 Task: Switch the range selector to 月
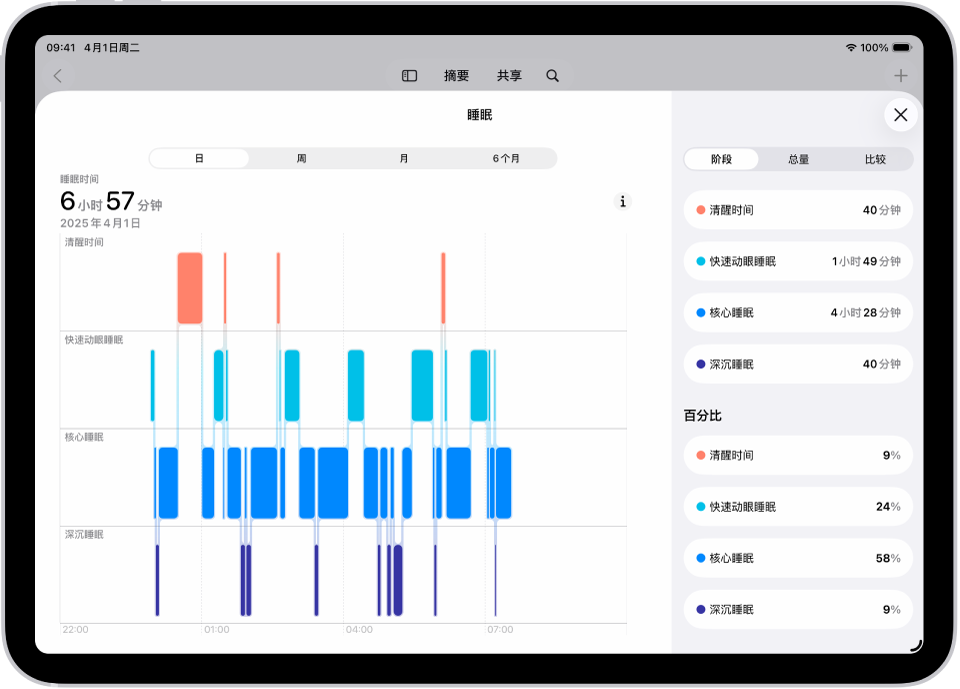[x=403, y=158]
